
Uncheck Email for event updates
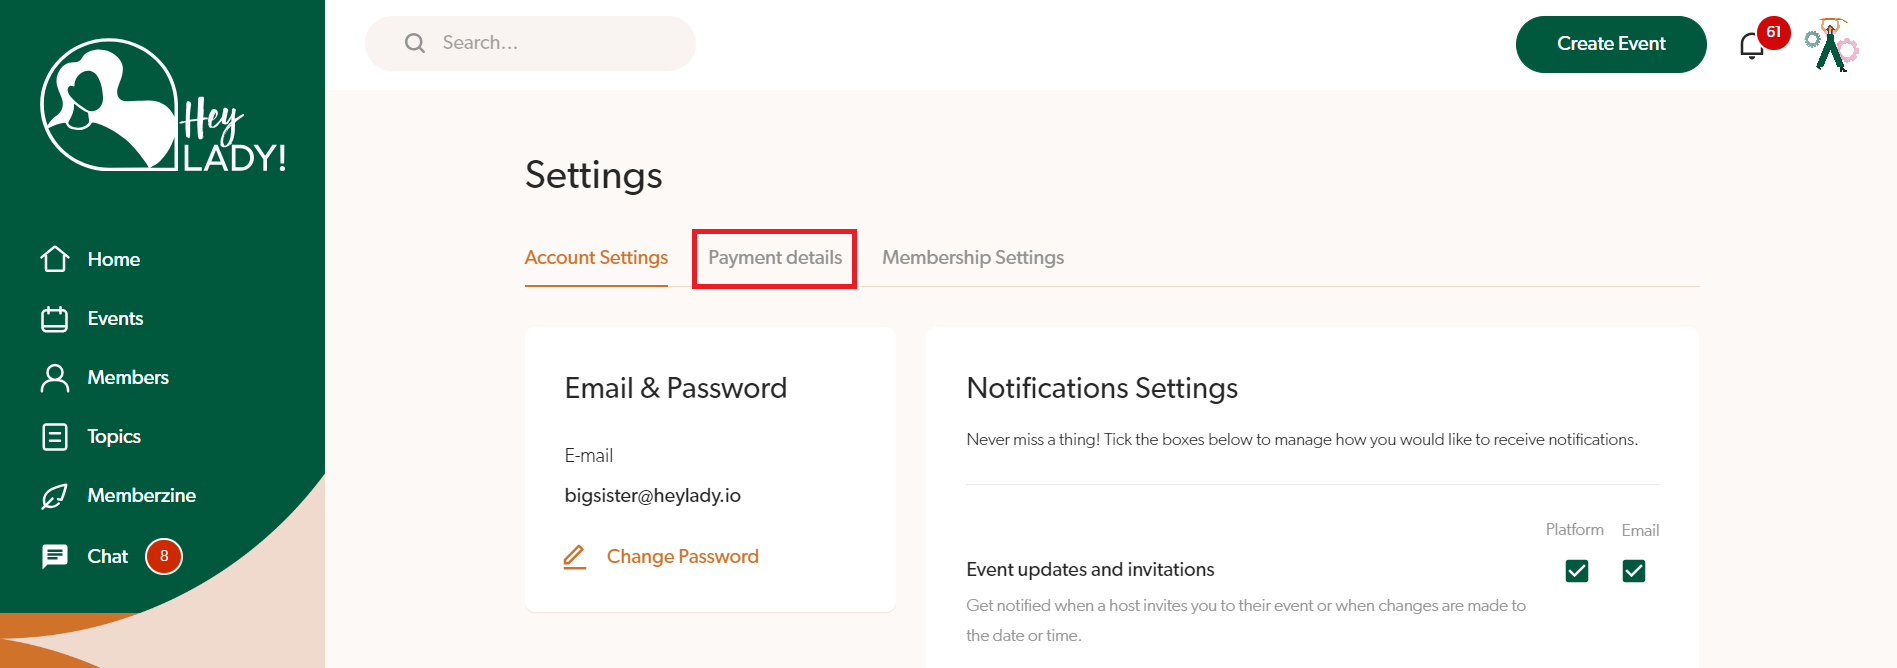(1634, 571)
